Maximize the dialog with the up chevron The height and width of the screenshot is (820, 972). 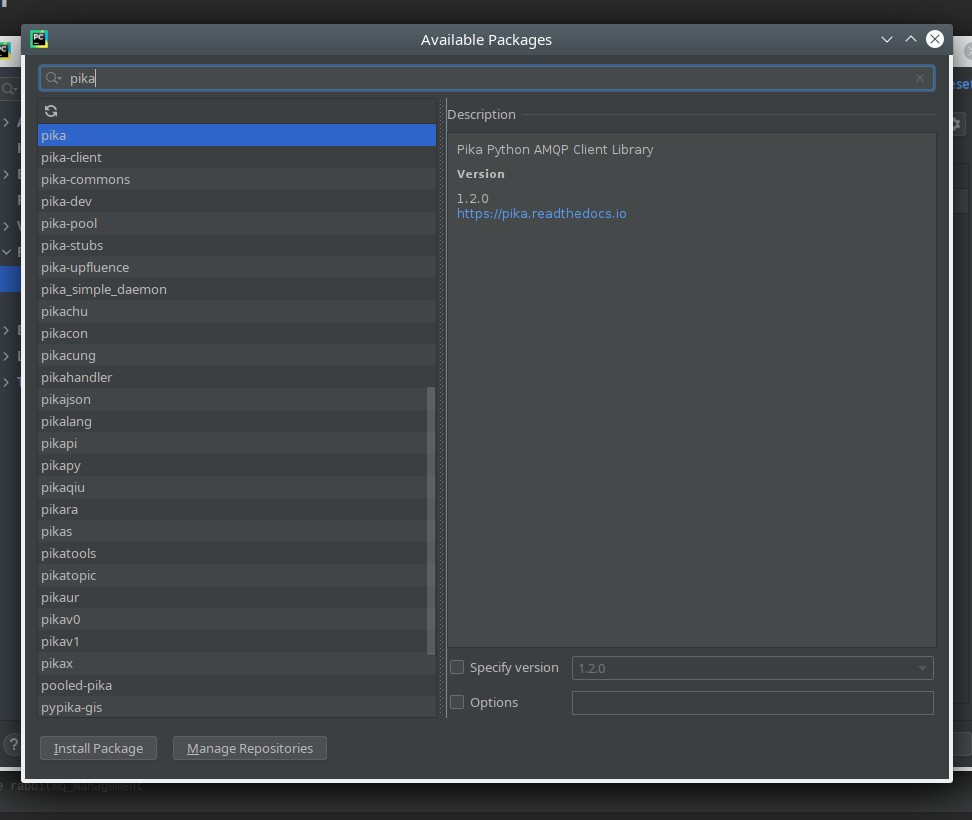911,39
